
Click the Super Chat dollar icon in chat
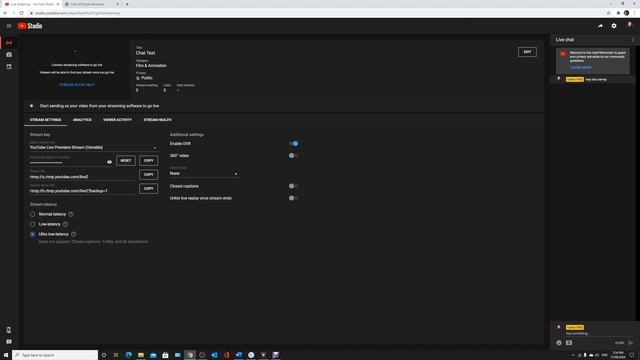click(x=569, y=343)
